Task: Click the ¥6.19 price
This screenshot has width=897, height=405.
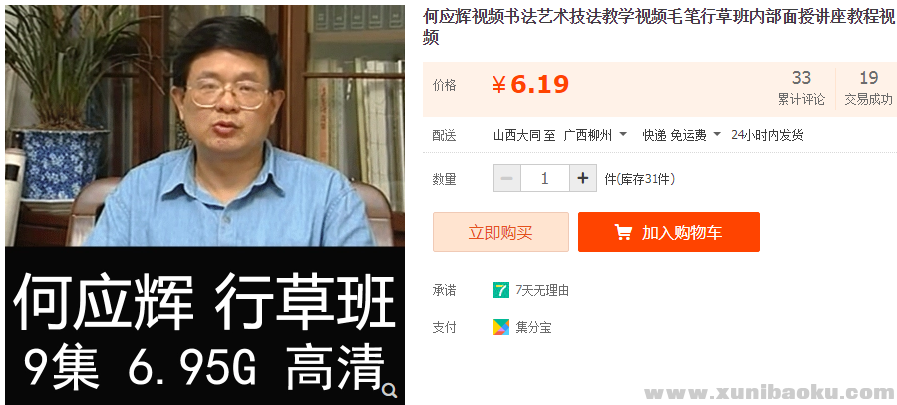Action: coord(530,85)
